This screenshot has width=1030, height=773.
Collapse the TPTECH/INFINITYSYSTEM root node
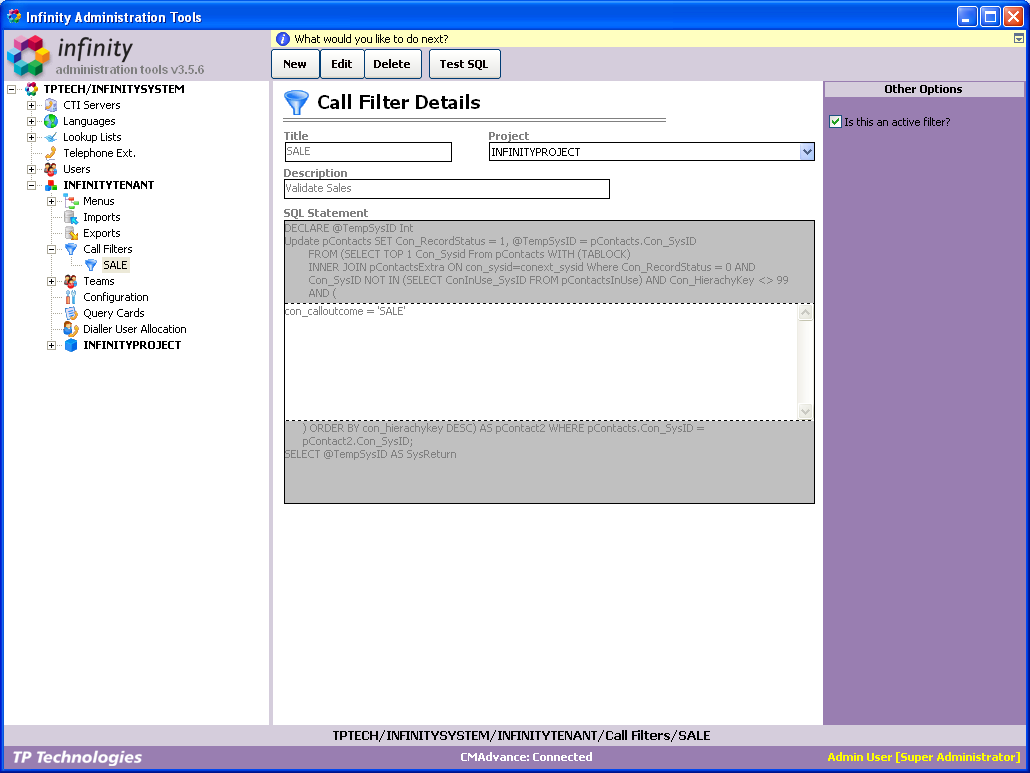pyautogui.click(x=11, y=89)
